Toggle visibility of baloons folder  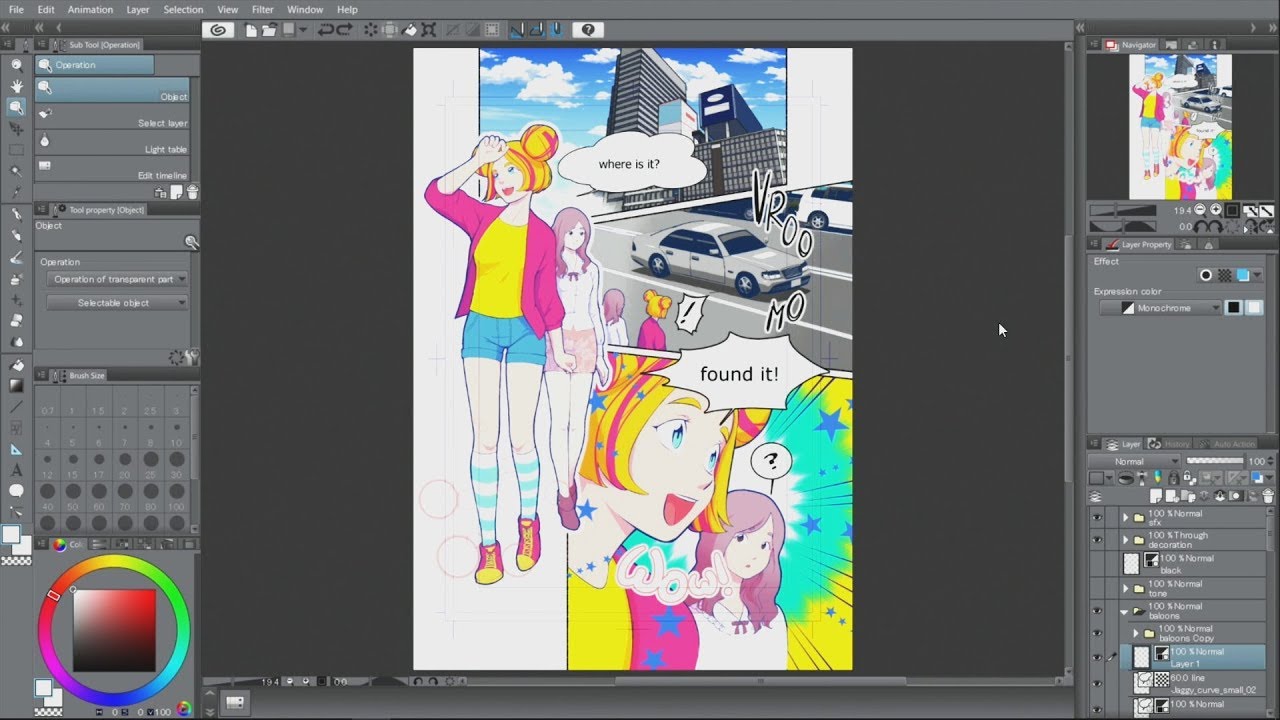pos(1097,610)
